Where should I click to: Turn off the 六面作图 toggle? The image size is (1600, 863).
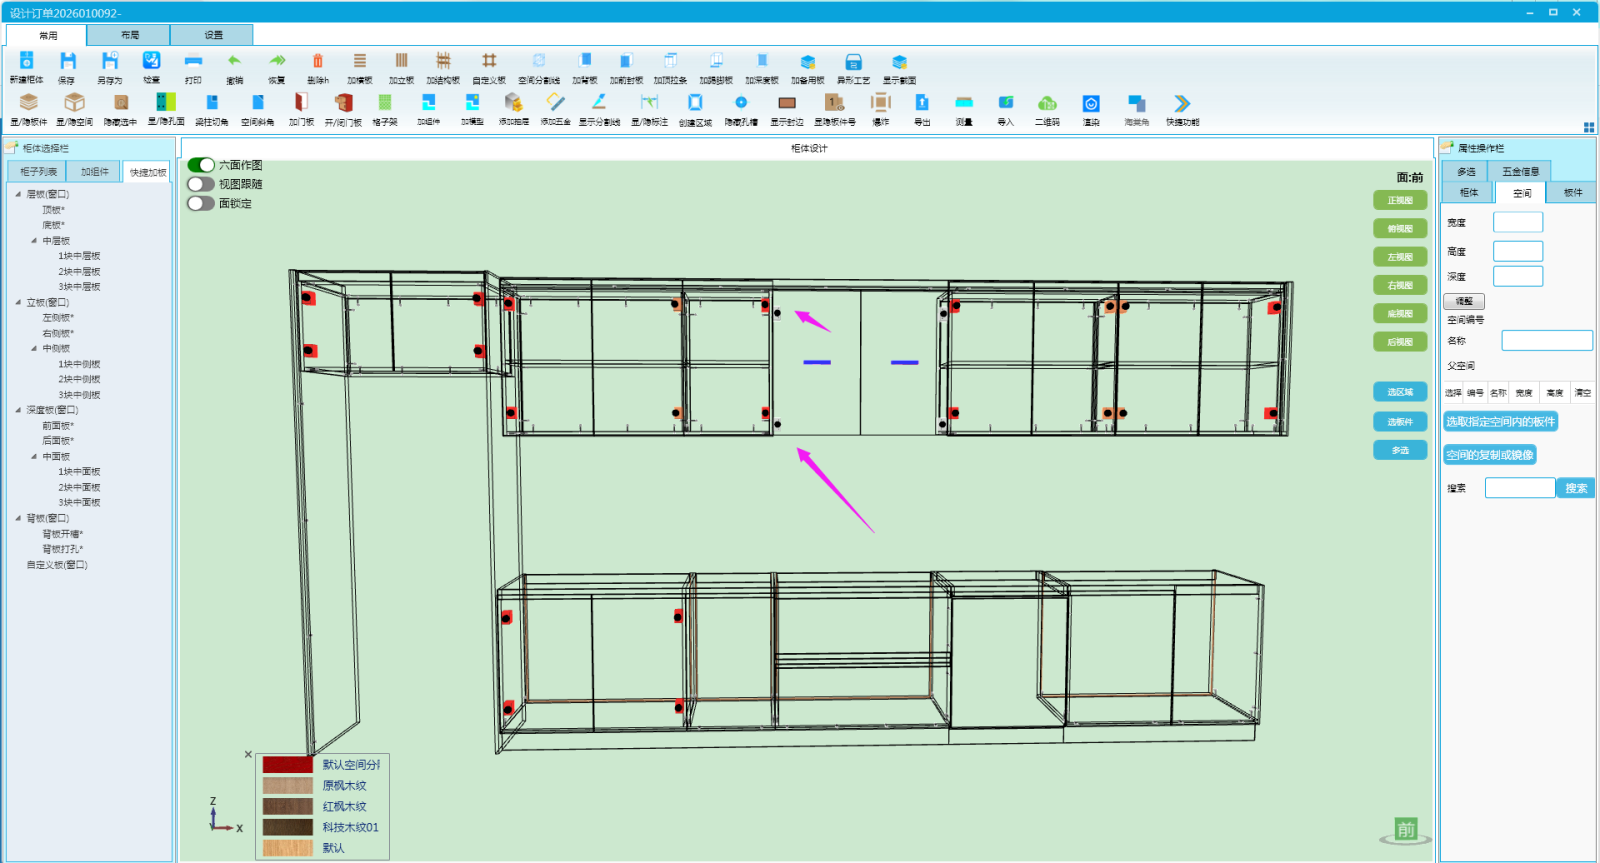coord(201,165)
